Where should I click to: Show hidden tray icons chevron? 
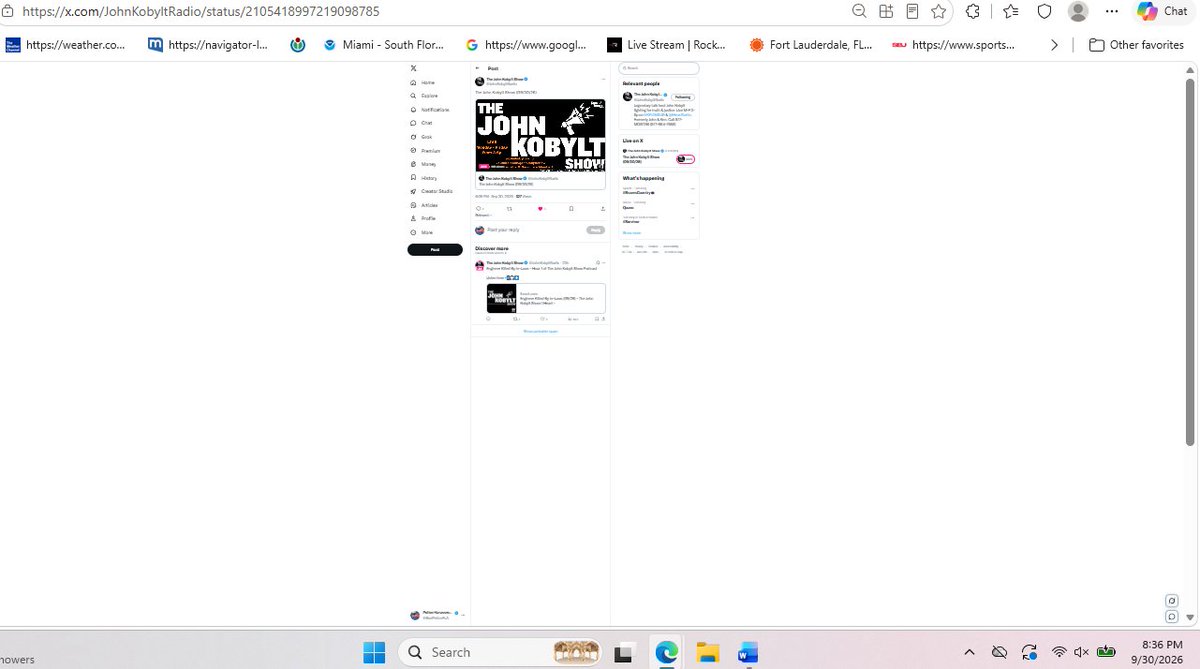click(x=968, y=652)
